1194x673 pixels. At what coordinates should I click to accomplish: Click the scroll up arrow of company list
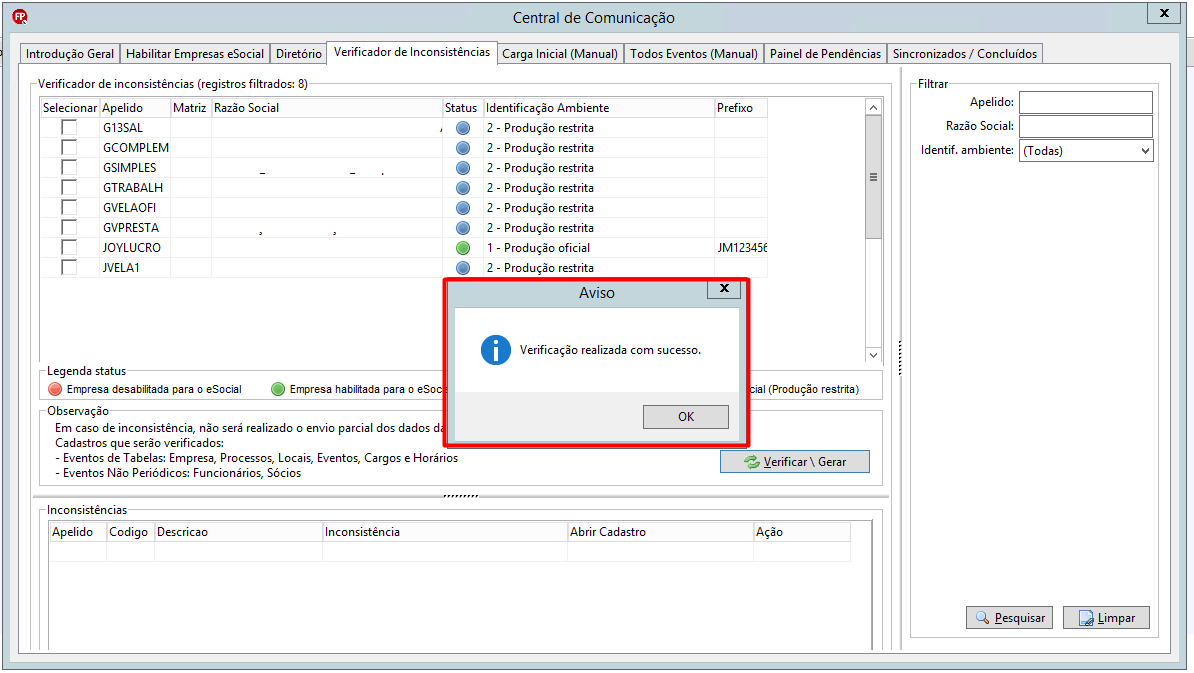(x=873, y=107)
